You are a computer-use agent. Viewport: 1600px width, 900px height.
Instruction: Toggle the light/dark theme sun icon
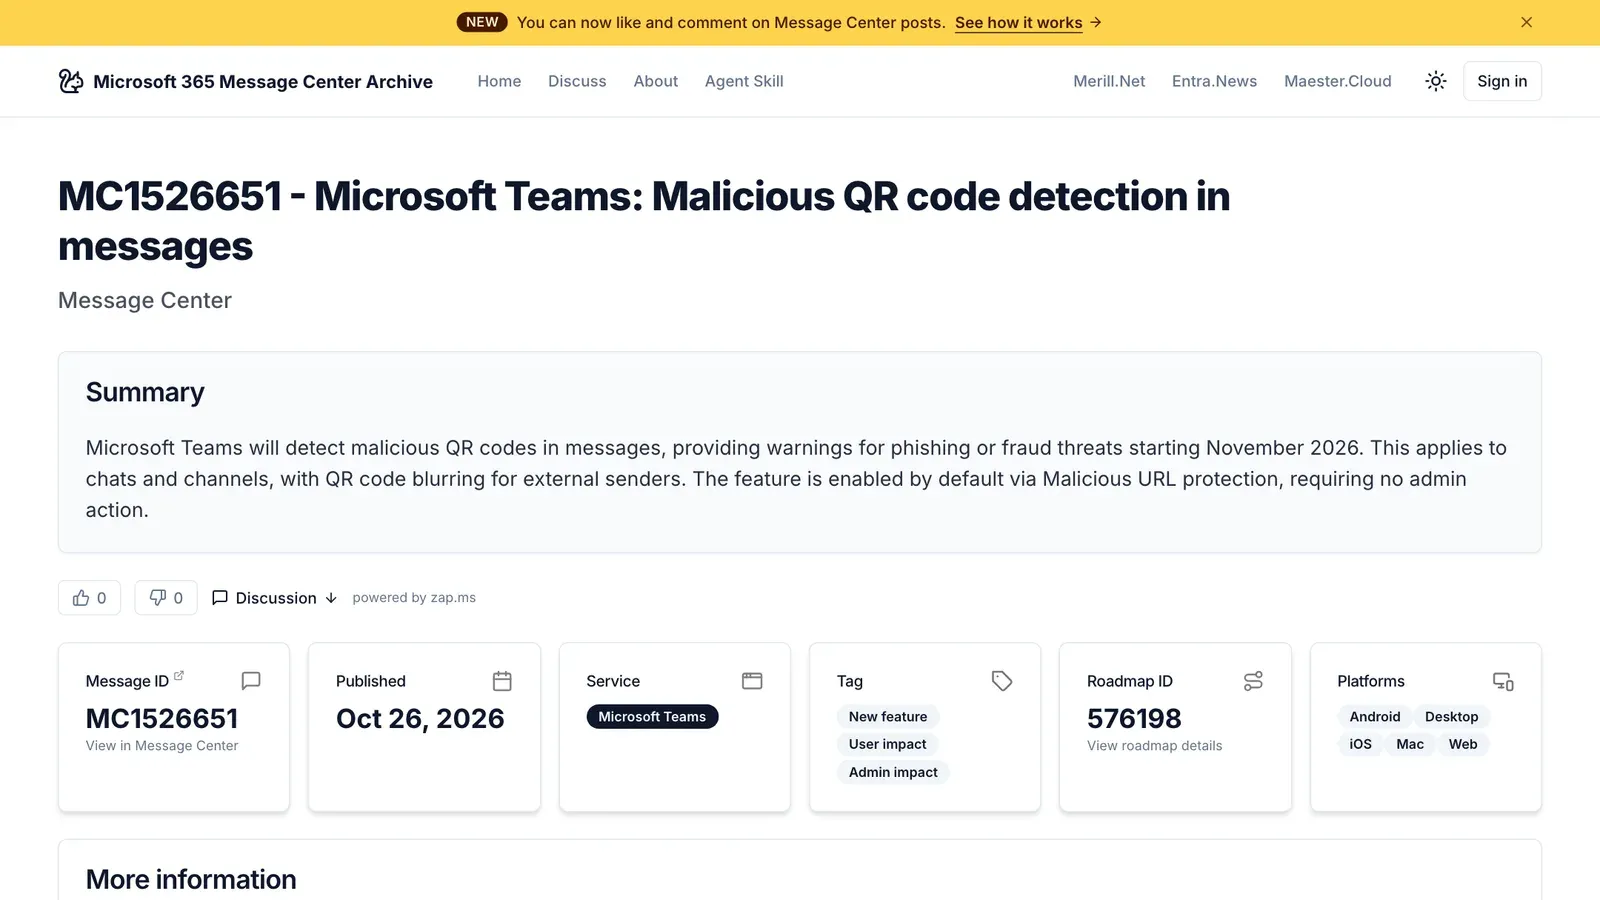coord(1436,81)
